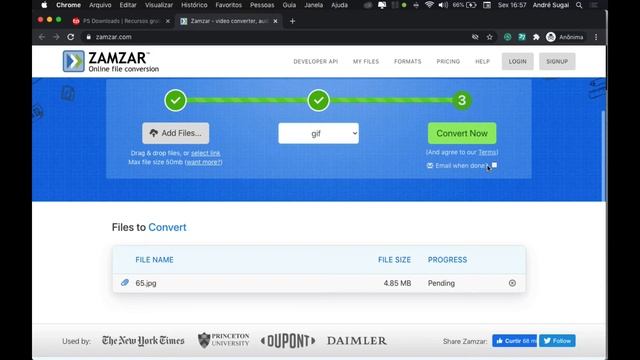Click the step one checkmark circle
The width and height of the screenshot is (640, 360).
click(176, 100)
